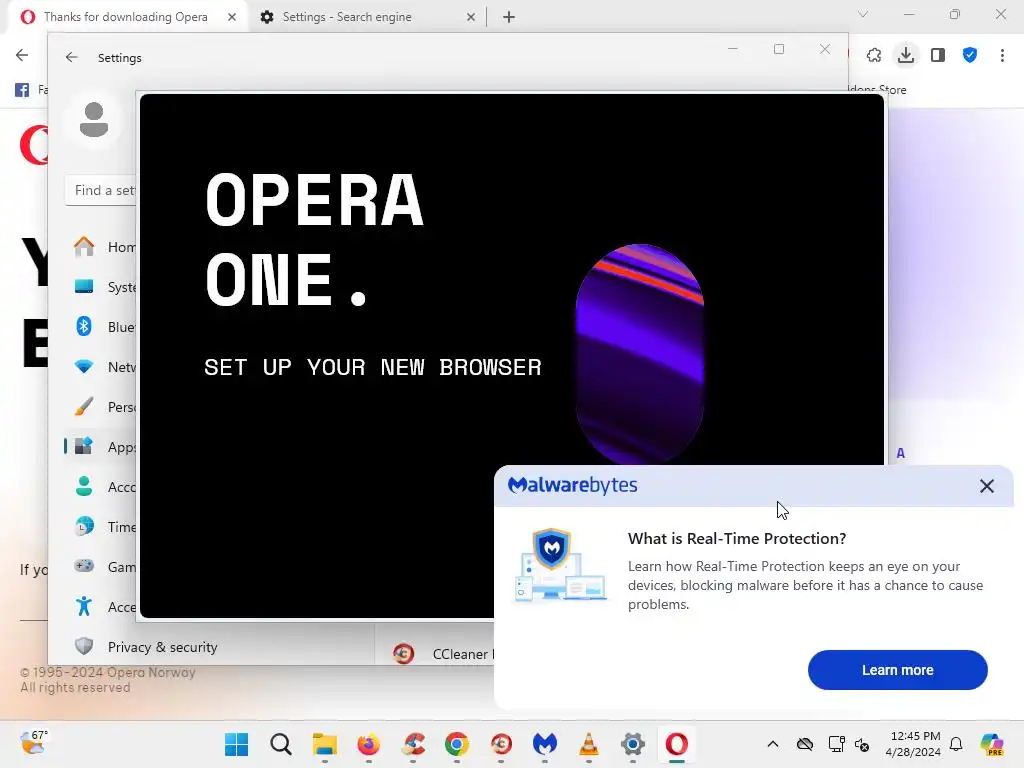
Task: Open Personalization in Settings sidebar
Action: tap(101, 407)
